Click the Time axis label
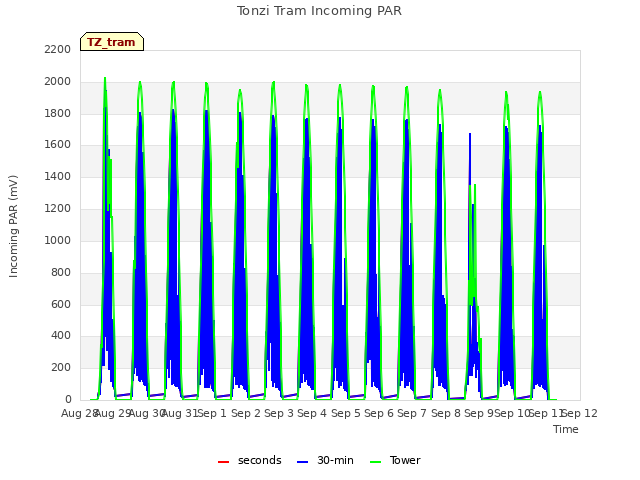The height and width of the screenshot is (480, 640). pos(566,429)
